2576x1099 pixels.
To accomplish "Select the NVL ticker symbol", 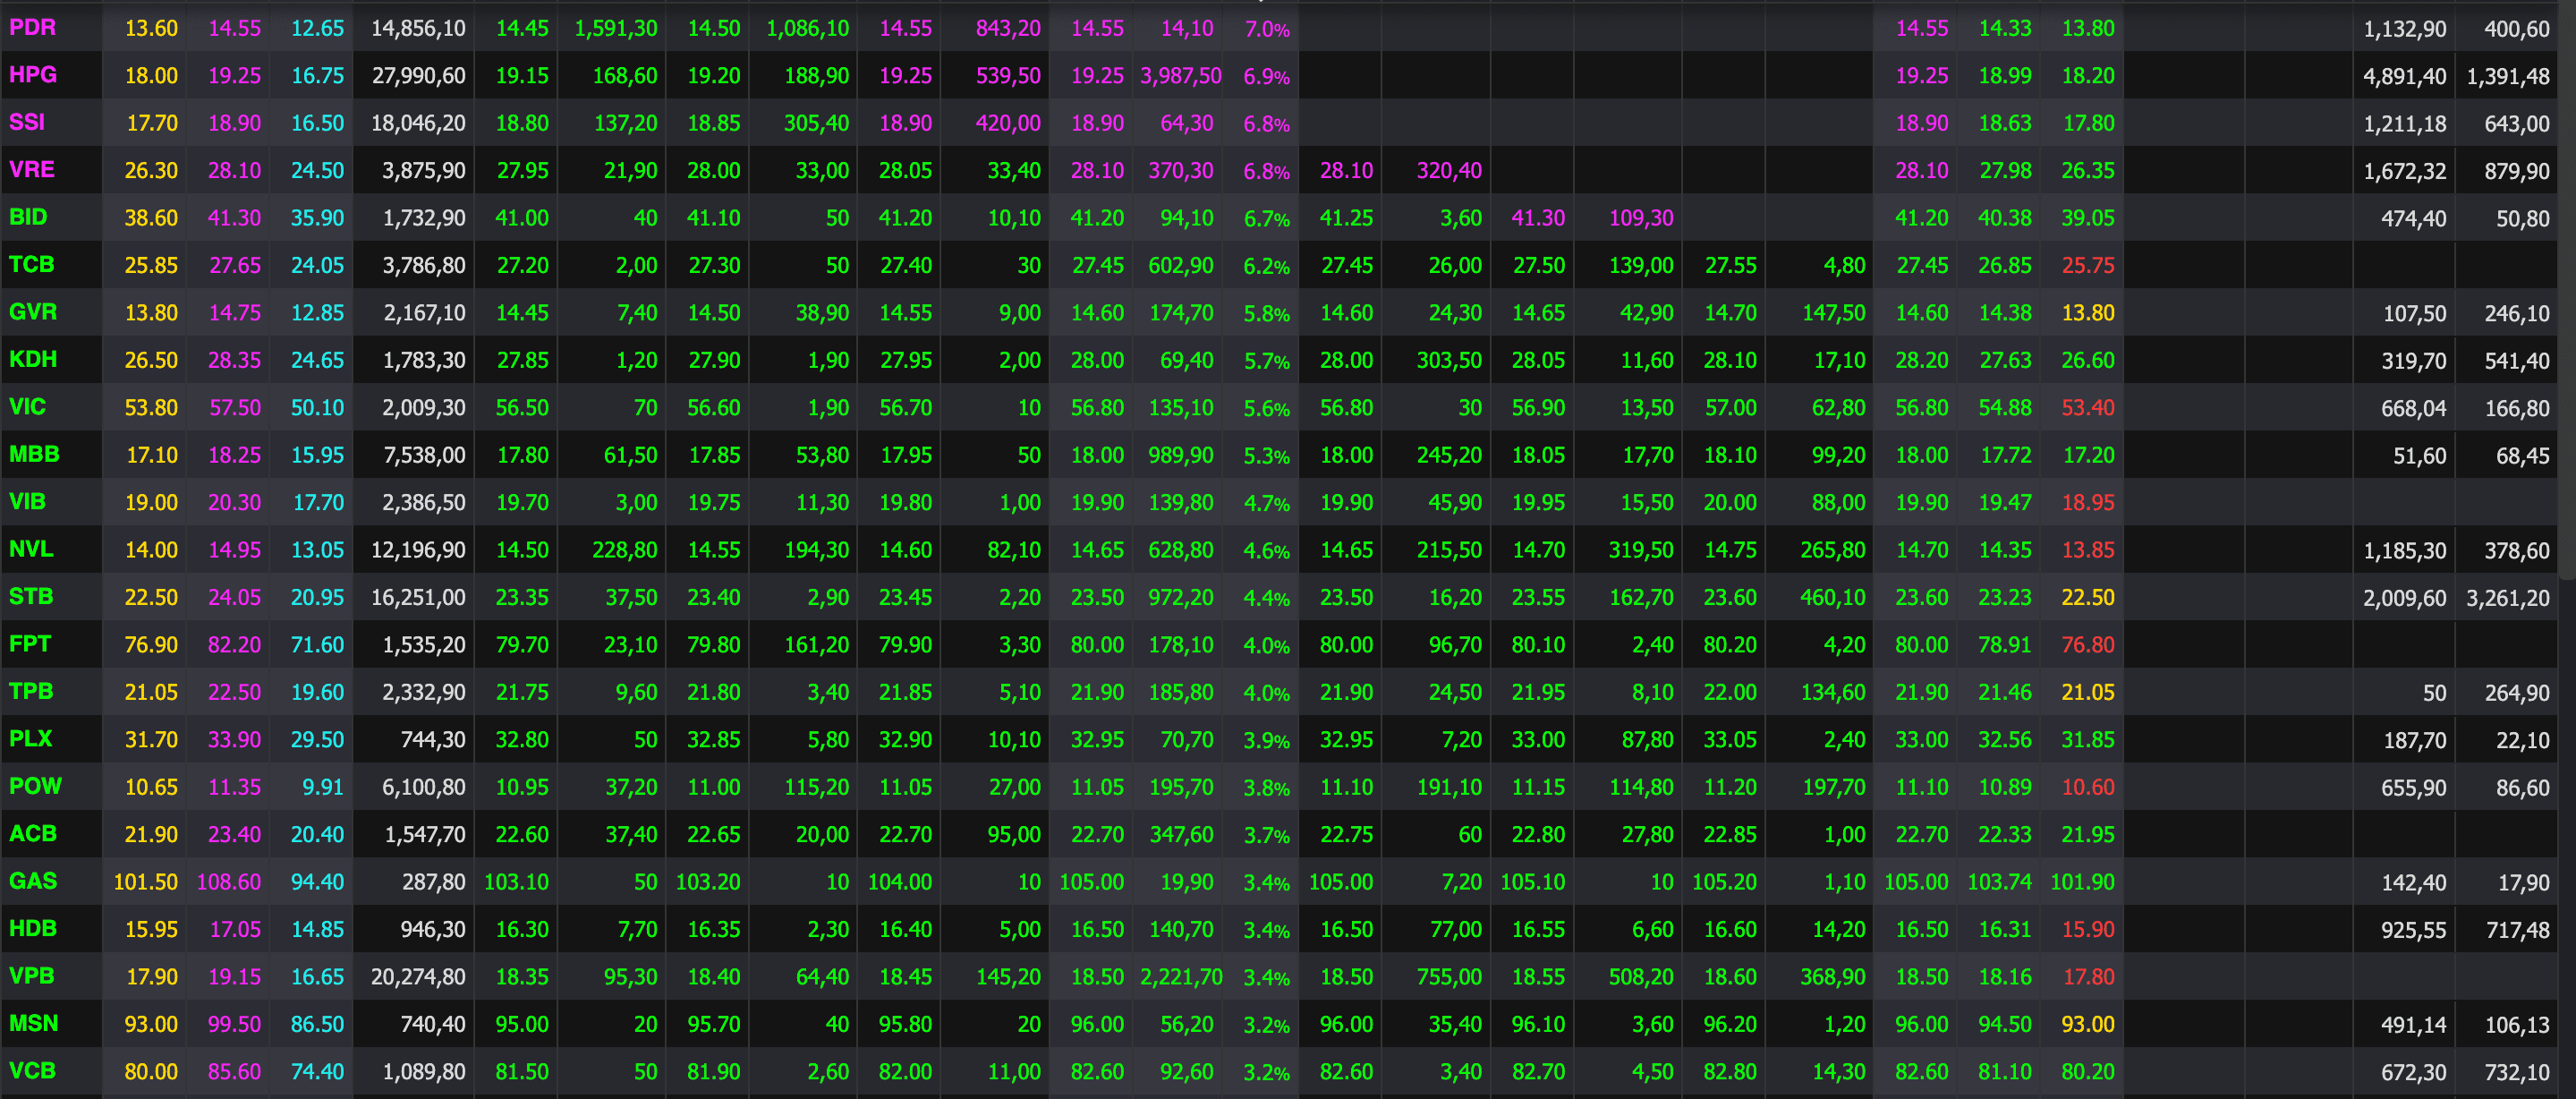I will click(31, 549).
